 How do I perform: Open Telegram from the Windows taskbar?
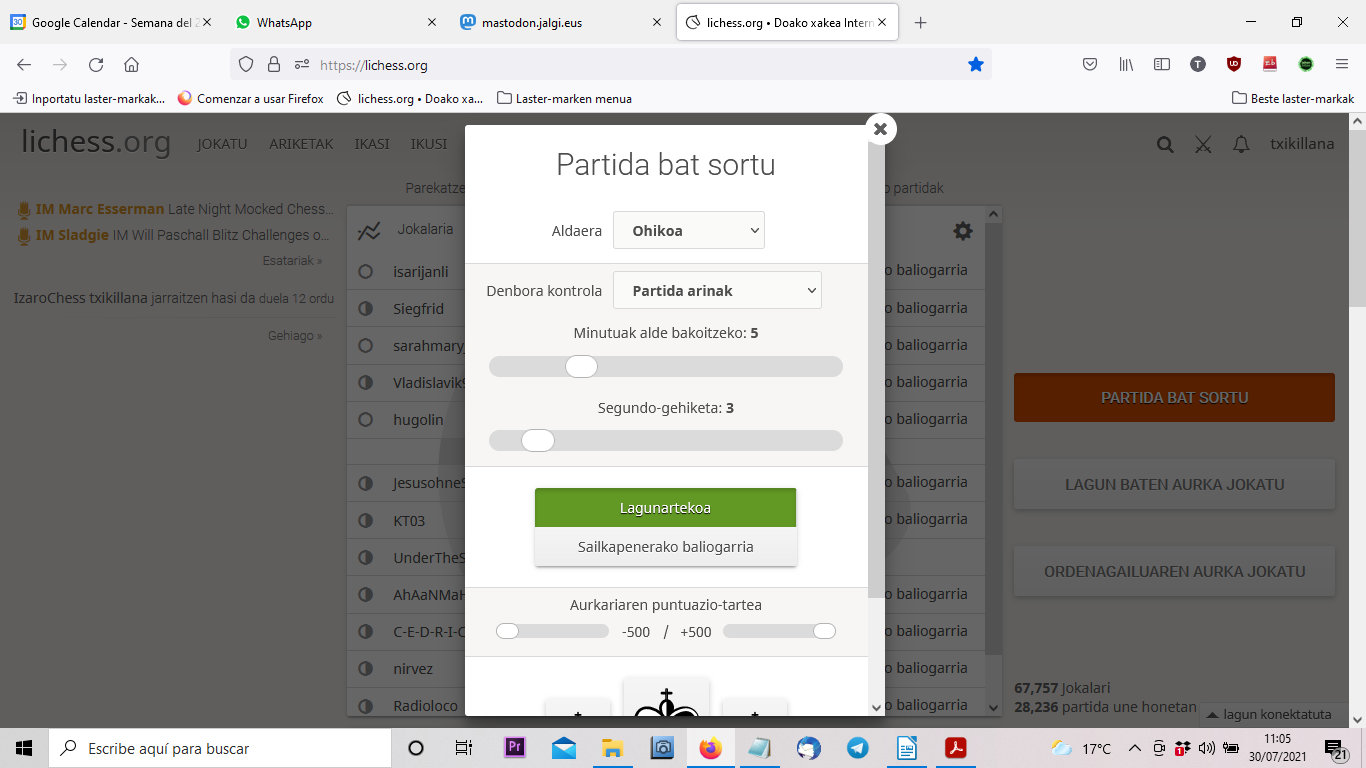tap(857, 748)
